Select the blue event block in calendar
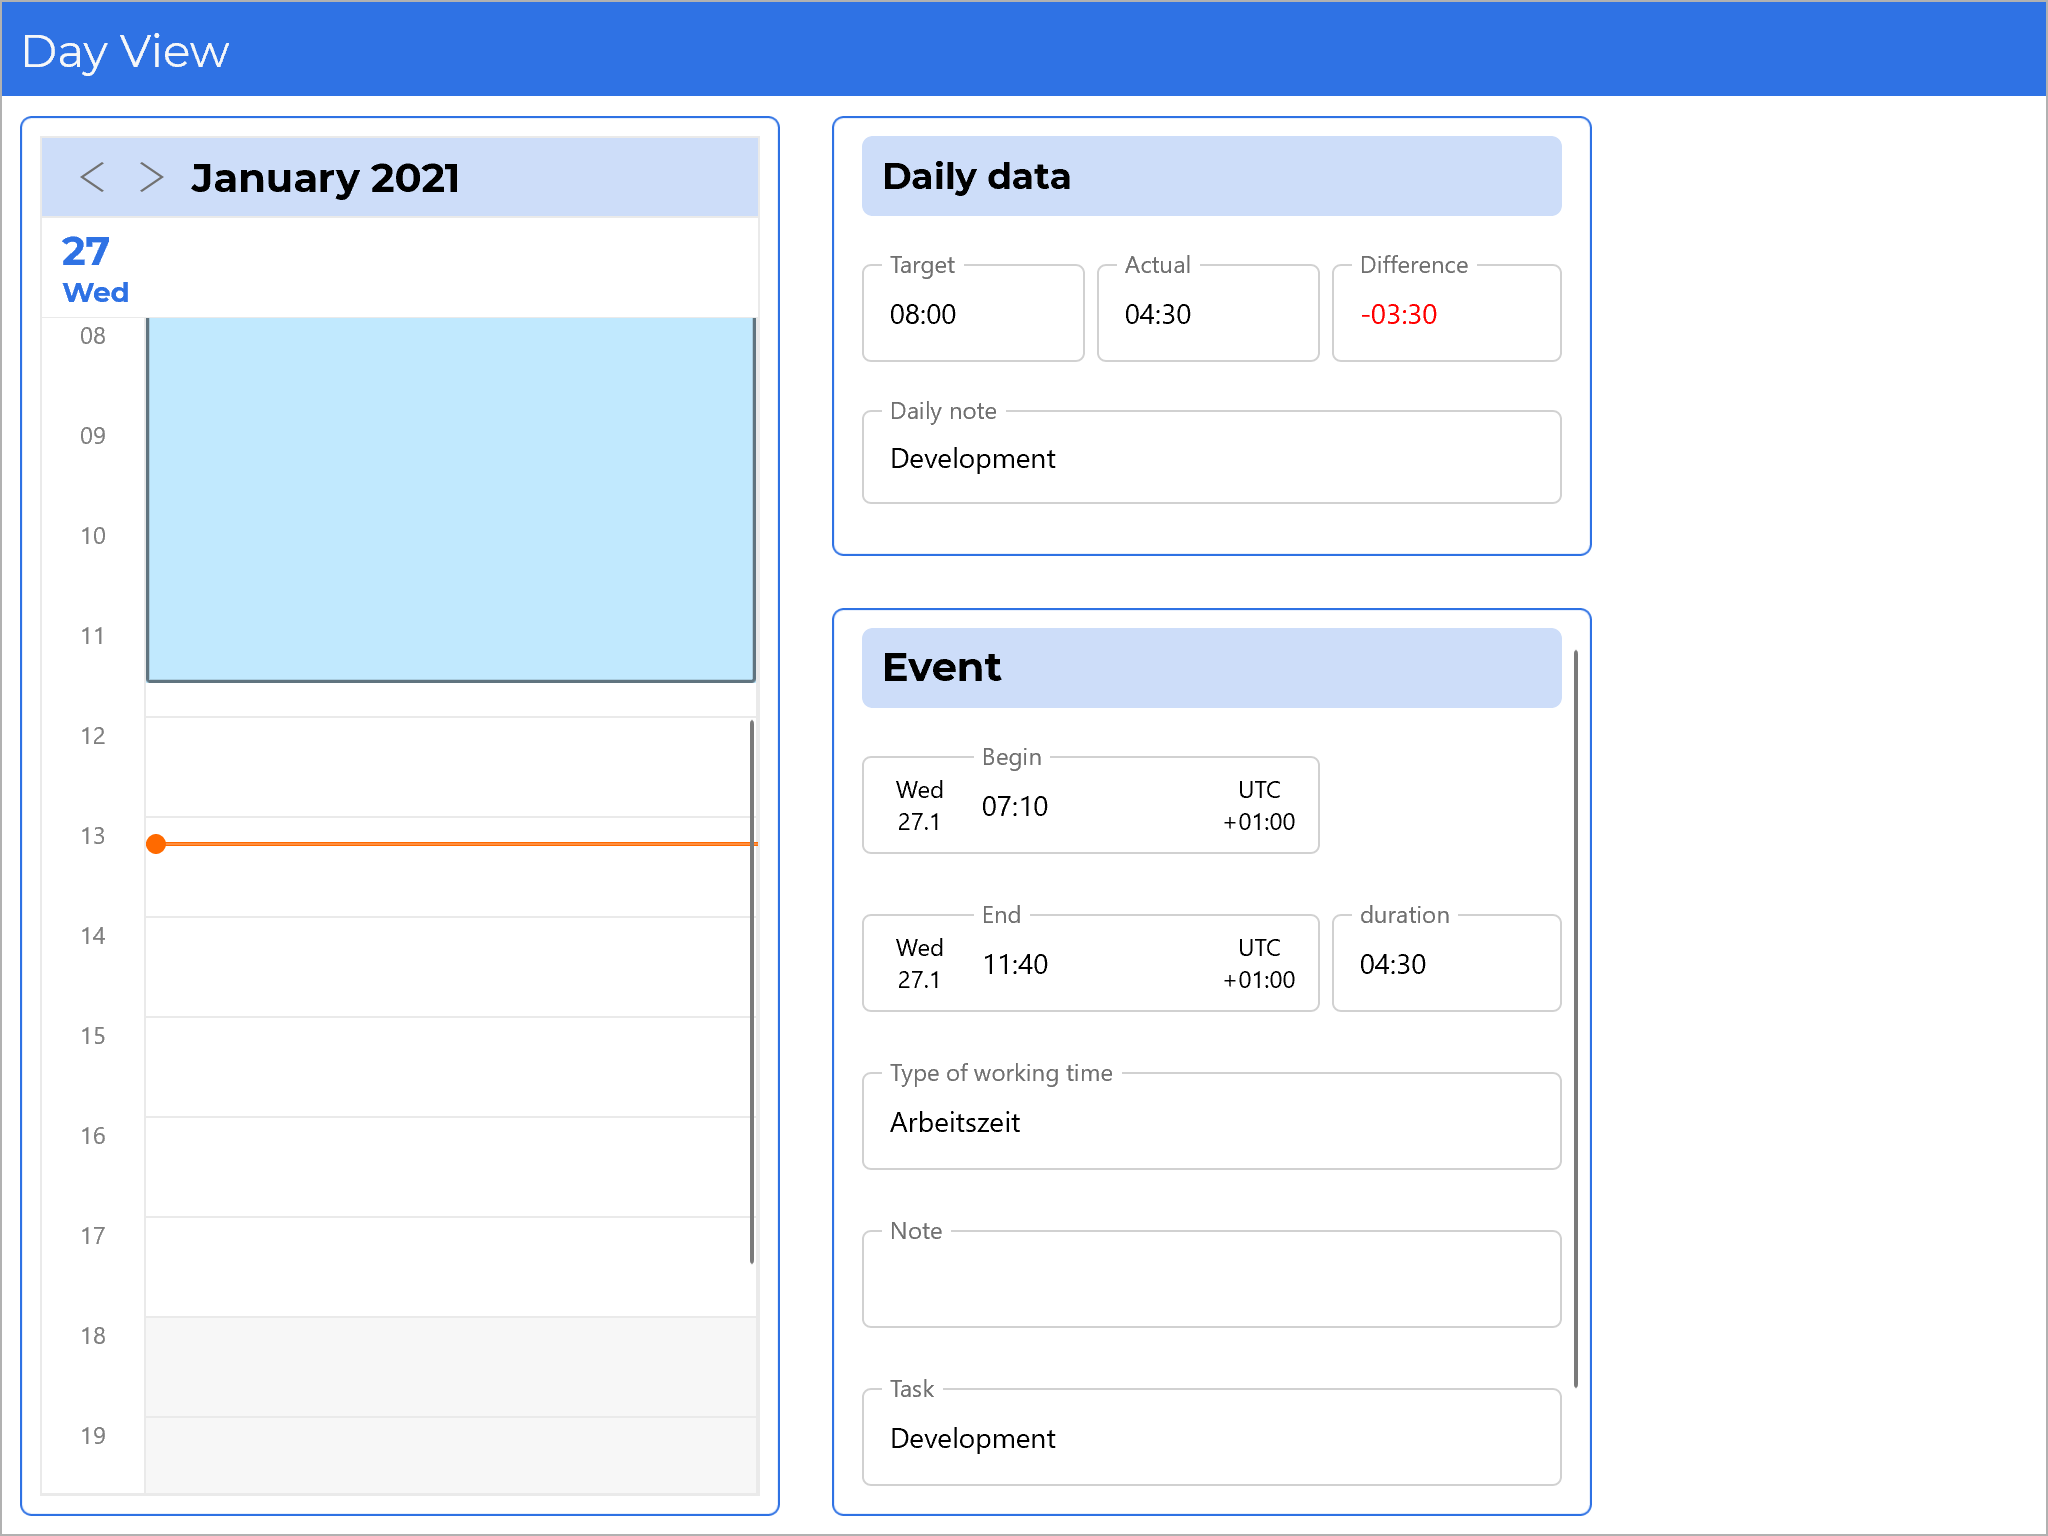 coord(450,498)
